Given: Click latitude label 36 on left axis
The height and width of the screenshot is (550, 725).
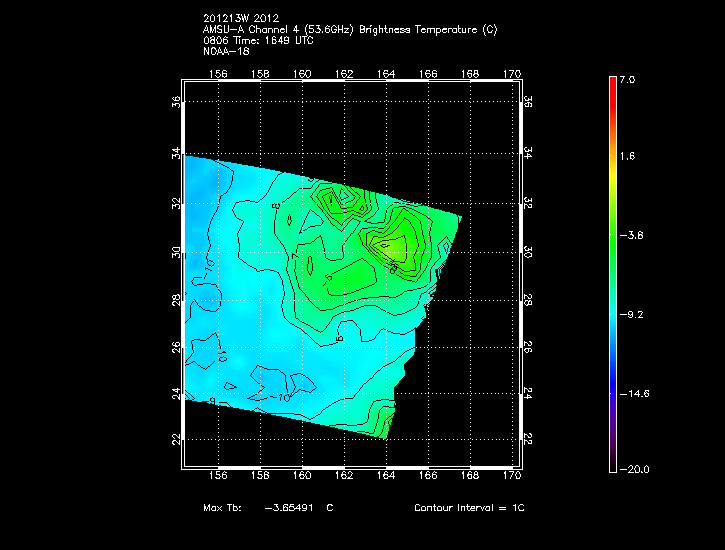Looking at the screenshot, I should (x=176, y=102).
